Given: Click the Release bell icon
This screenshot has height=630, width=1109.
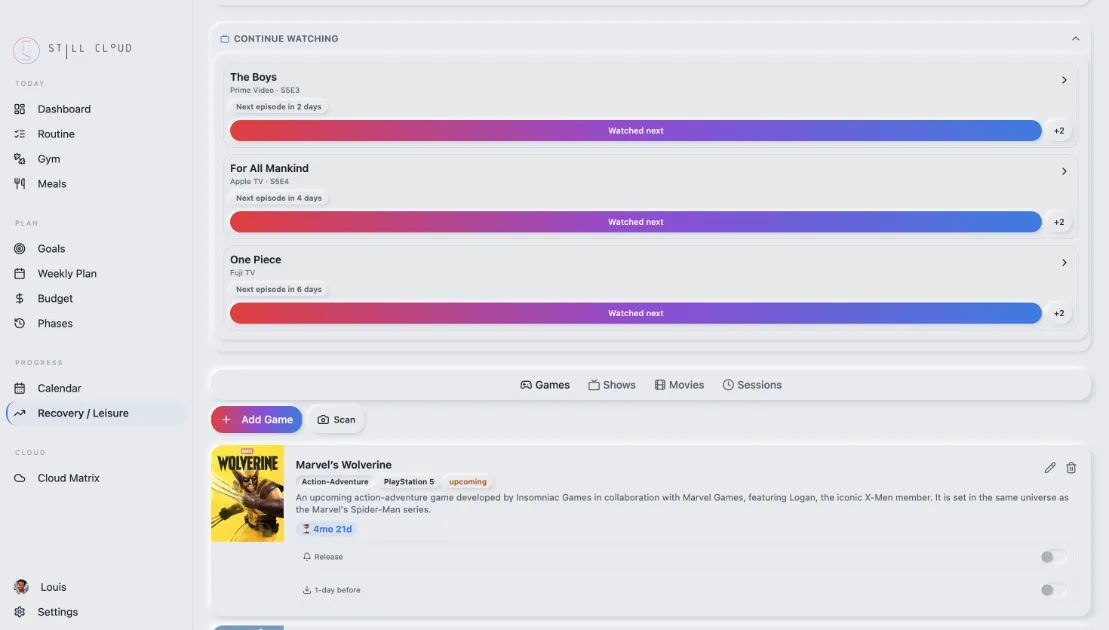Looking at the screenshot, I should coord(307,556).
